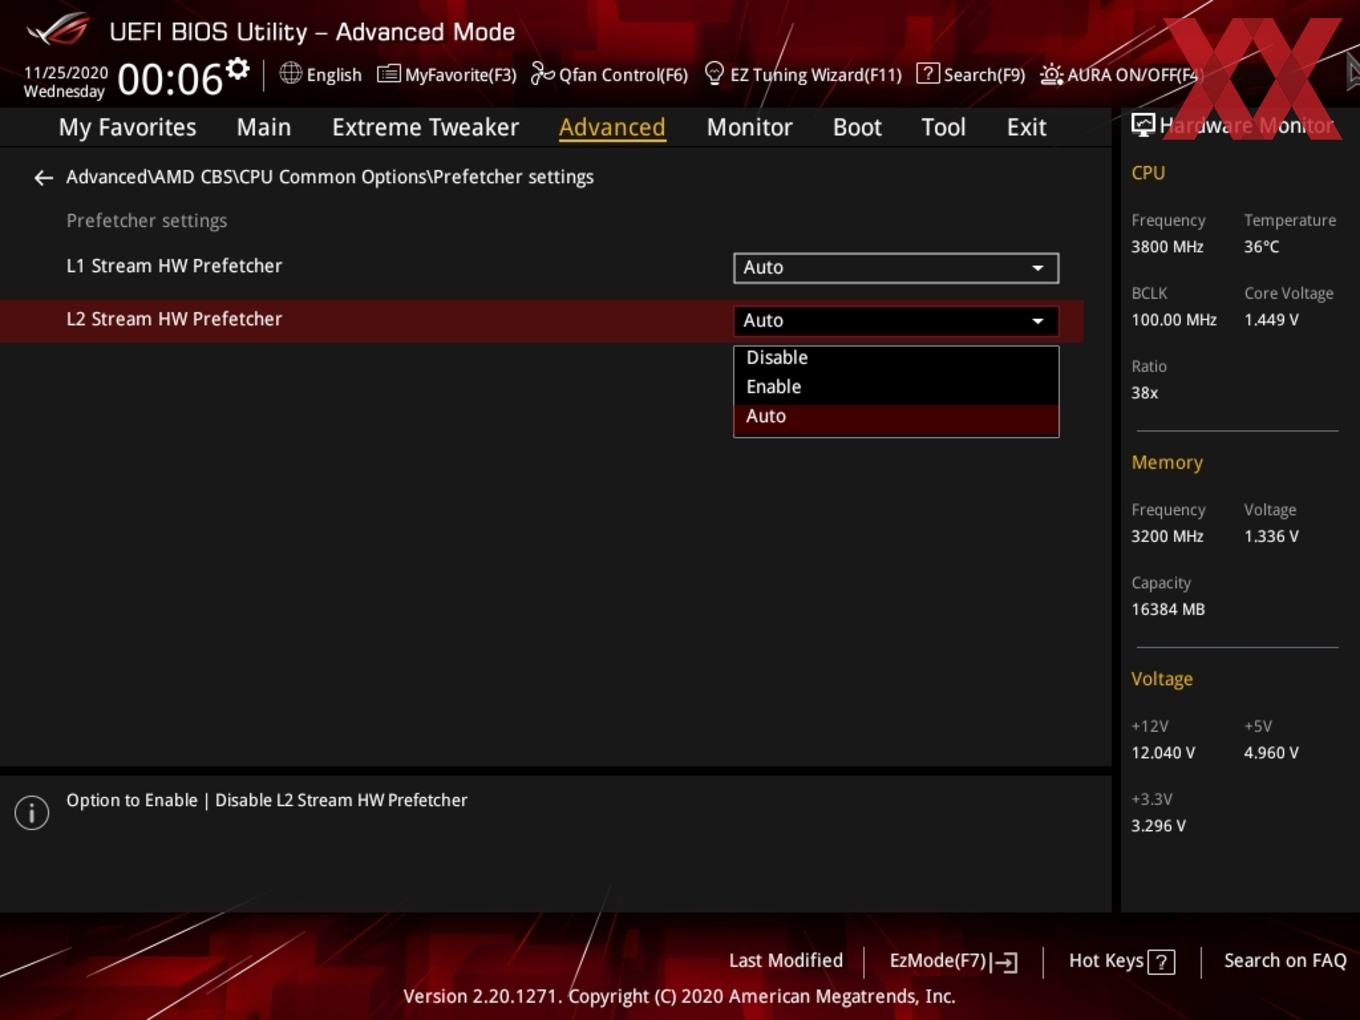Click the Prefetcher settings heading
1360x1020 pixels.
pos(146,221)
